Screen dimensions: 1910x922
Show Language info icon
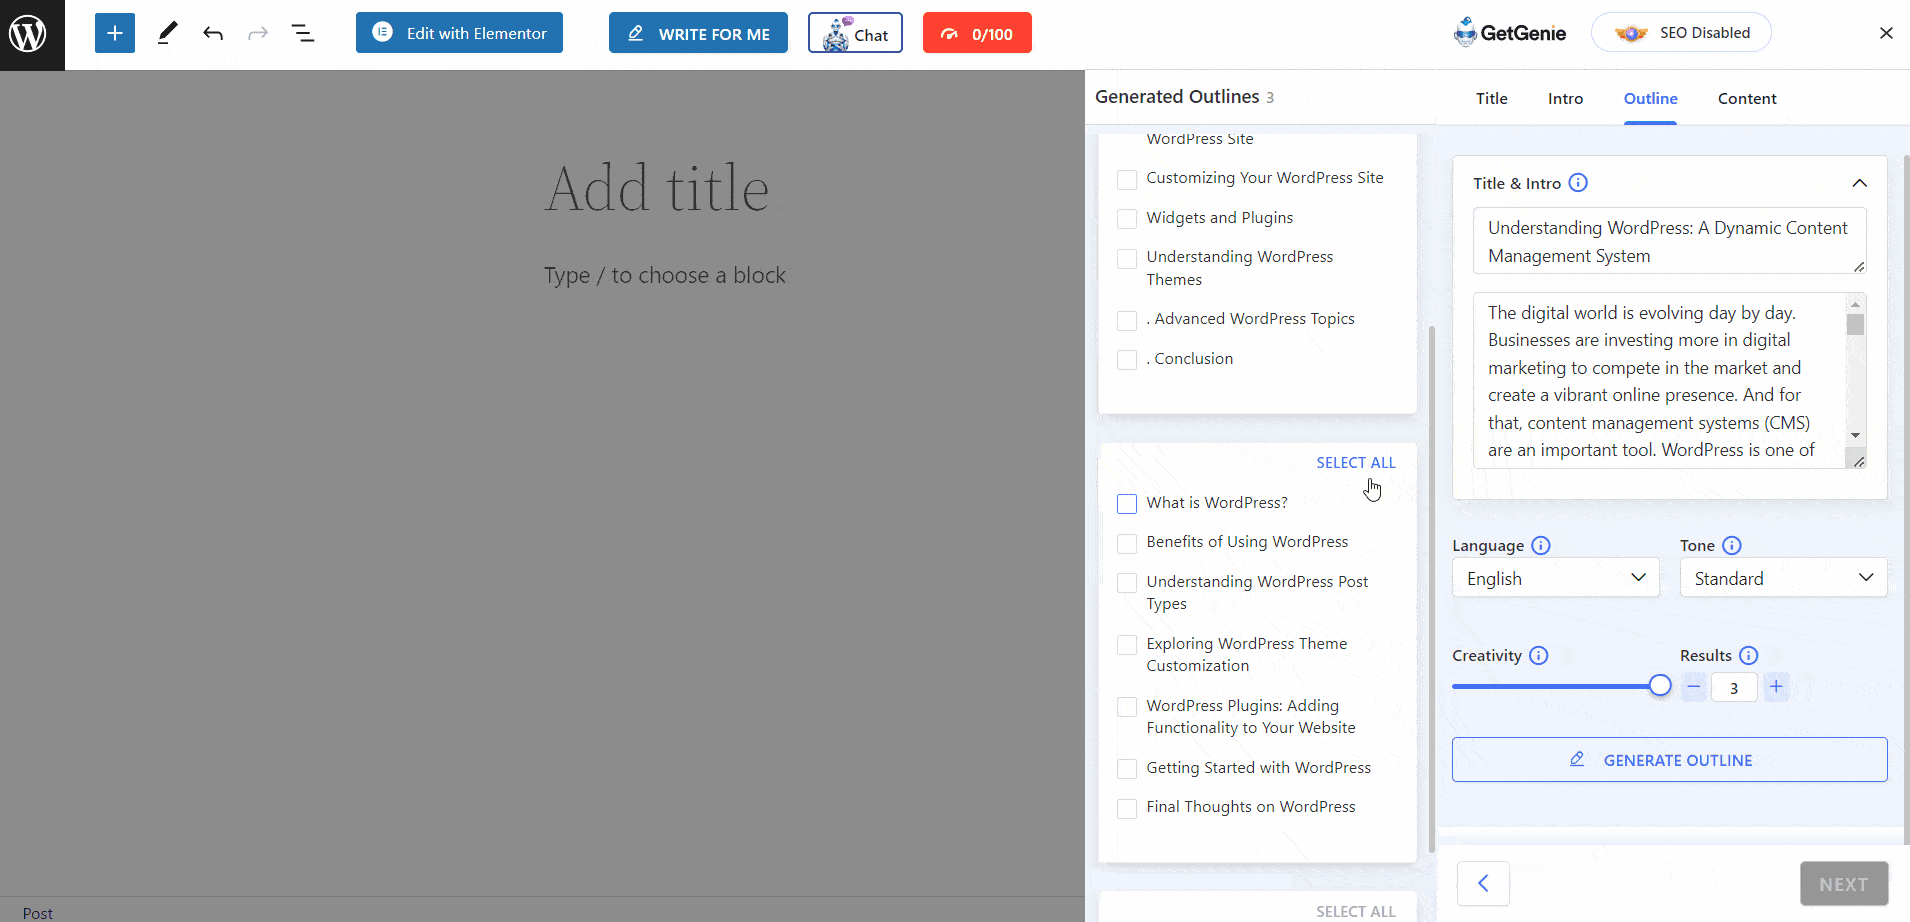click(1541, 545)
